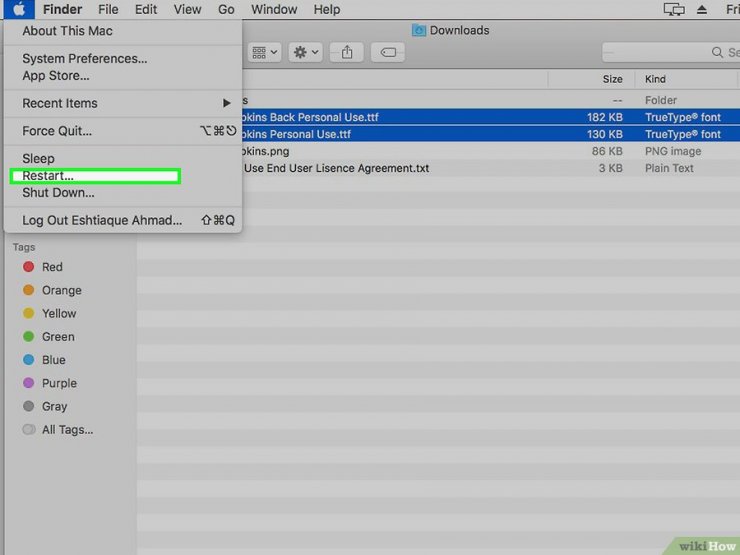Click the AirPlay display icon in menu bar

[674, 9]
